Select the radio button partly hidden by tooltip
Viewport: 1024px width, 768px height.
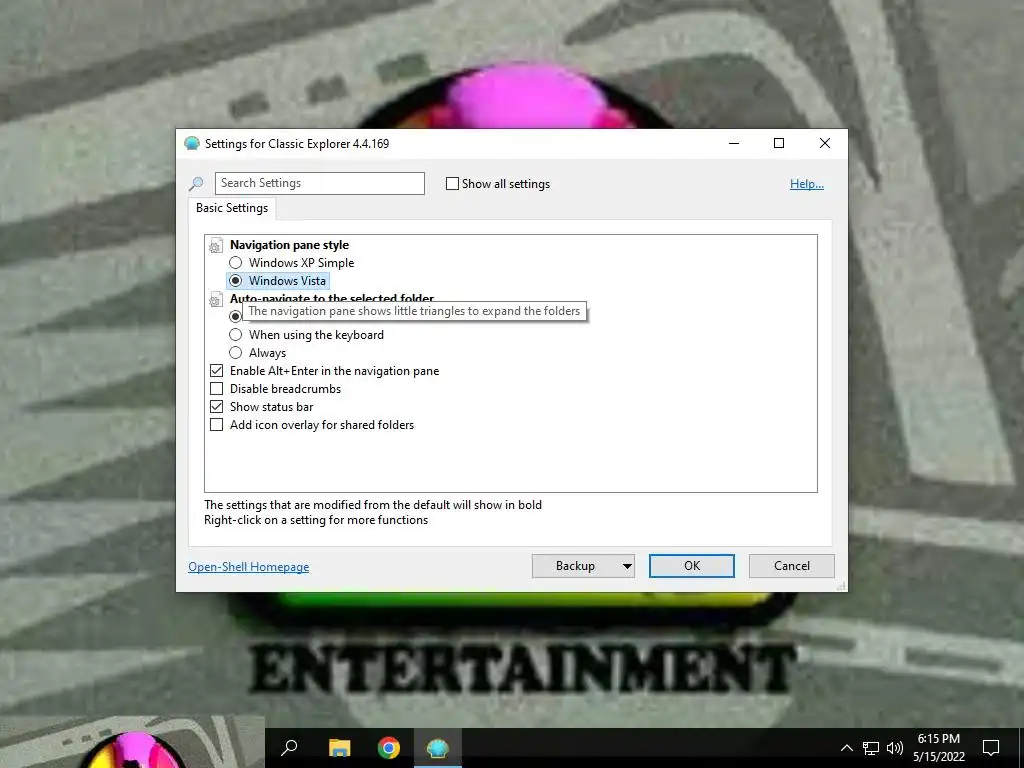(x=235, y=317)
